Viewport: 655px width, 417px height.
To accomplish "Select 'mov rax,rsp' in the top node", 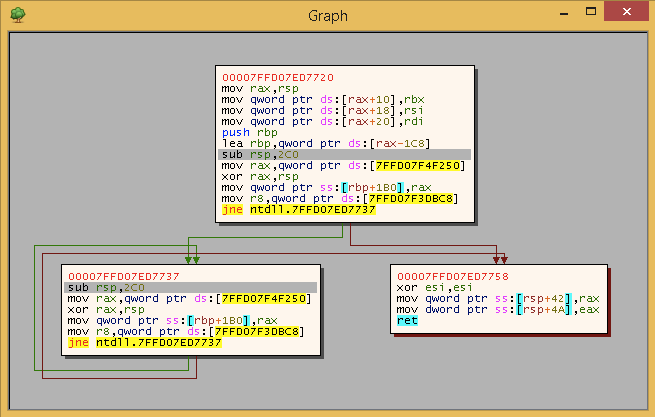I will pyautogui.click(x=257, y=88).
